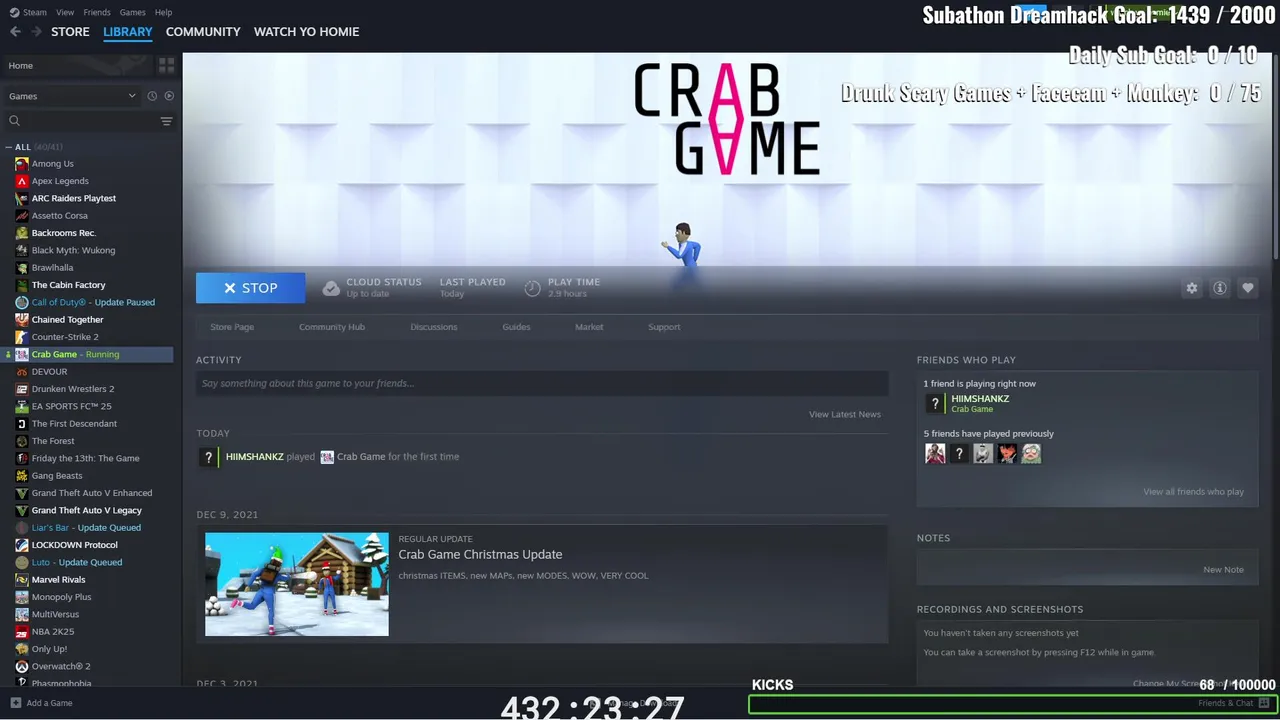Open the Market link
Viewport: 1280px width, 720px height.
[589, 327]
